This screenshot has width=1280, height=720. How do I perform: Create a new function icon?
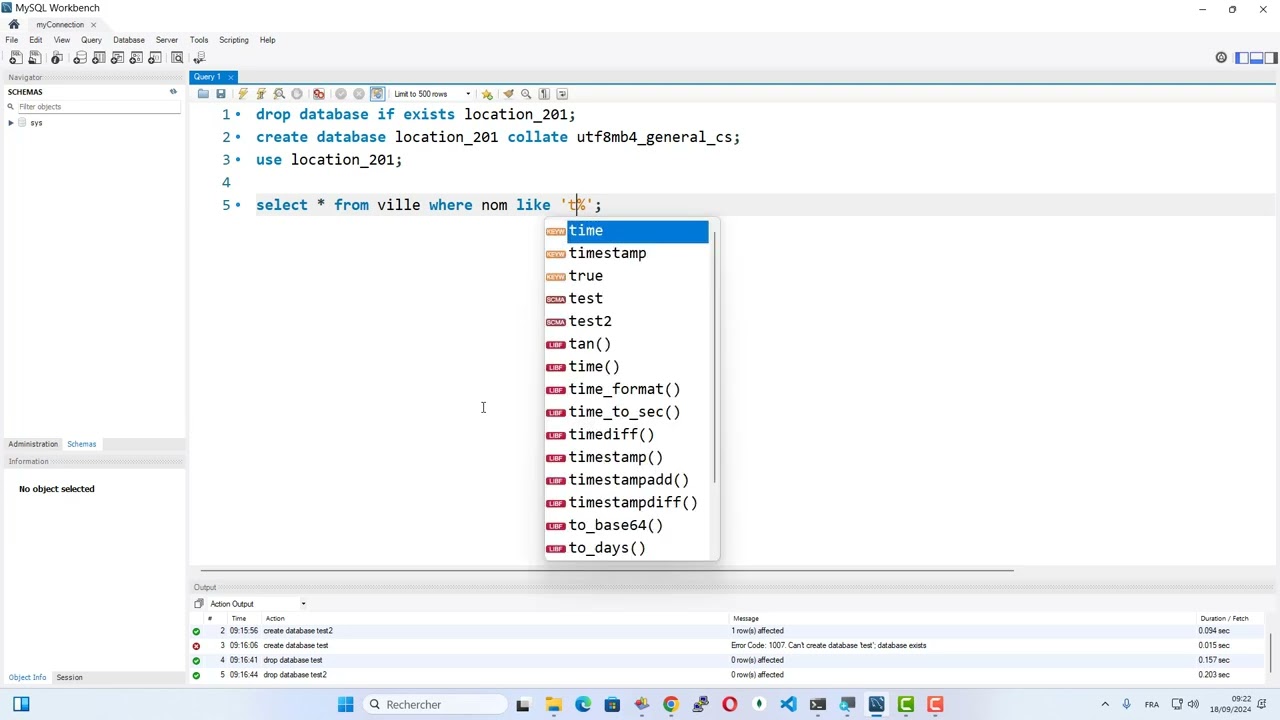click(x=157, y=58)
